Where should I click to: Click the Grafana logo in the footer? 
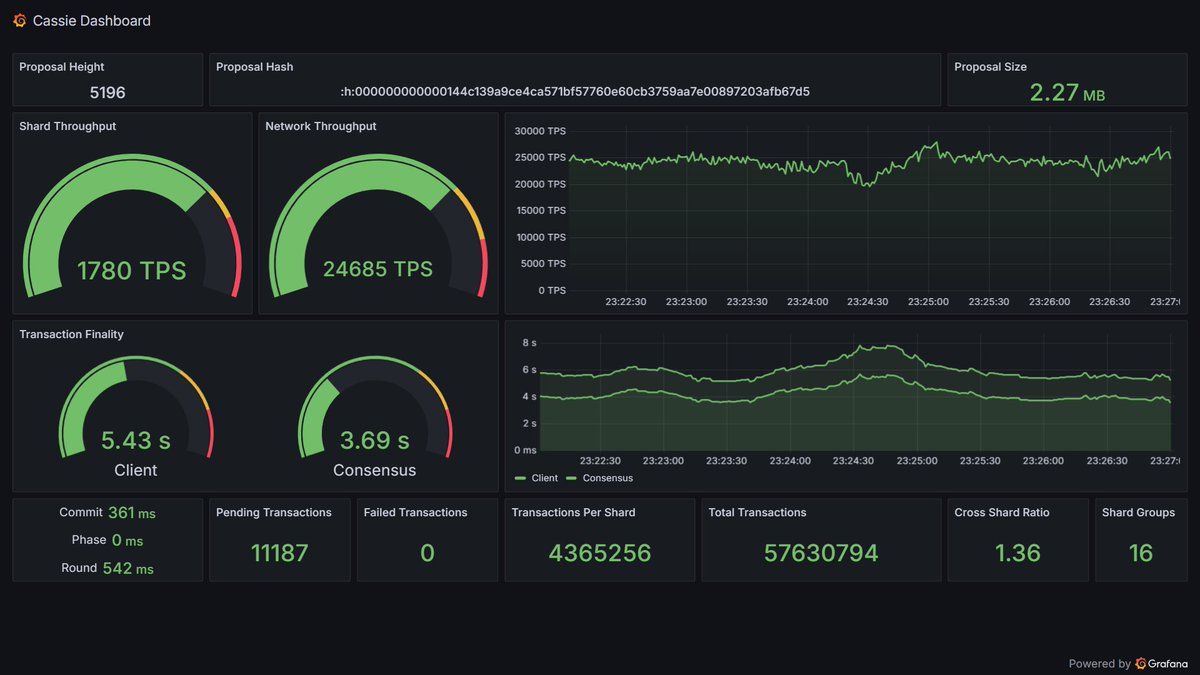pyautogui.click(x=1142, y=663)
